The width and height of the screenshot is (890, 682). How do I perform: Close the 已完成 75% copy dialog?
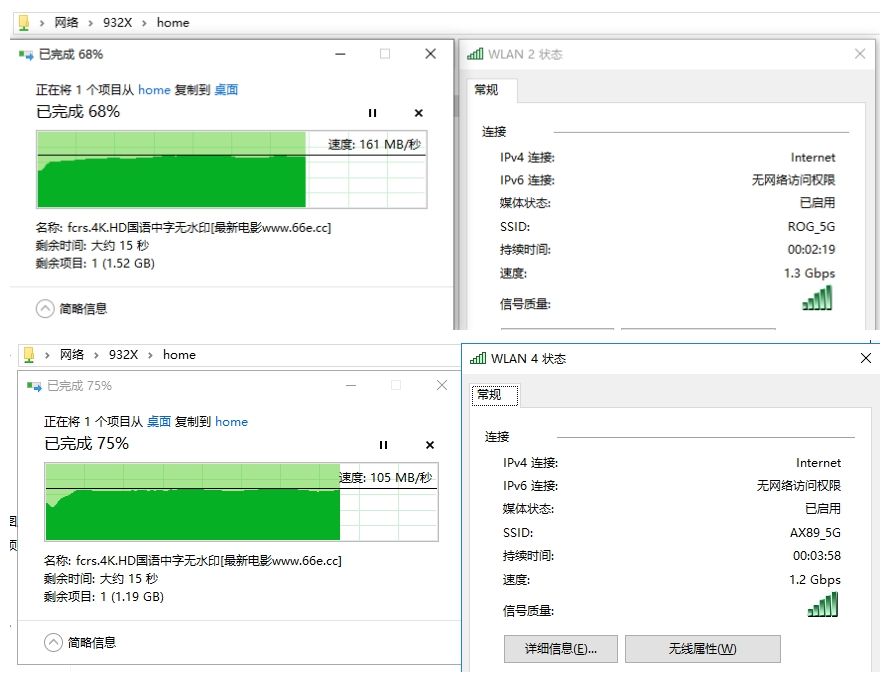[x=442, y=385]
